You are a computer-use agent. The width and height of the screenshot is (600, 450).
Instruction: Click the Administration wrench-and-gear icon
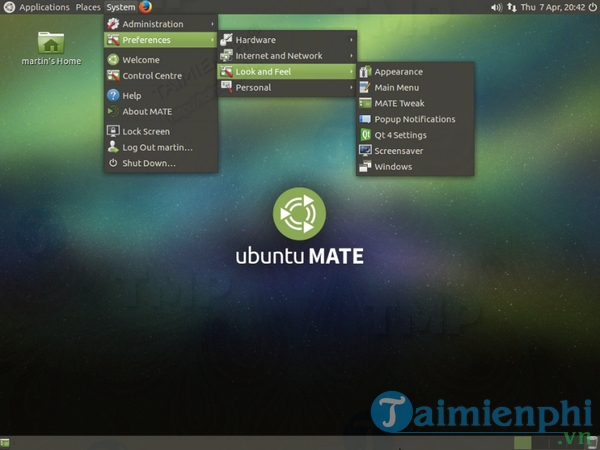pyautogui.click(x=113, y=24)
